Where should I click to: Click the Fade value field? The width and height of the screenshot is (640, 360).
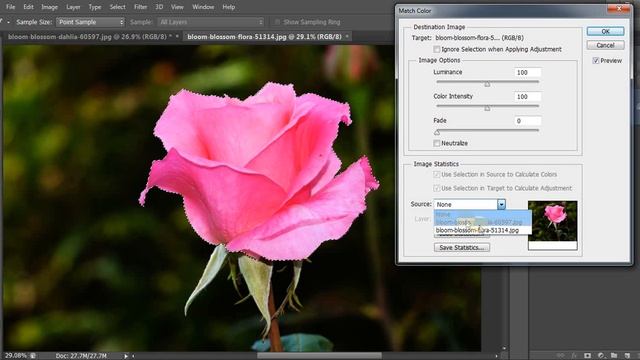pos(527,121)
